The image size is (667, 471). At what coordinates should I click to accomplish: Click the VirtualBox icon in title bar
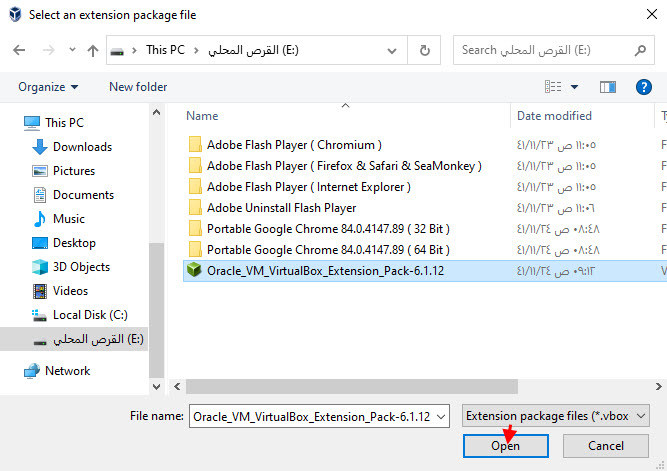click(15, 14)
